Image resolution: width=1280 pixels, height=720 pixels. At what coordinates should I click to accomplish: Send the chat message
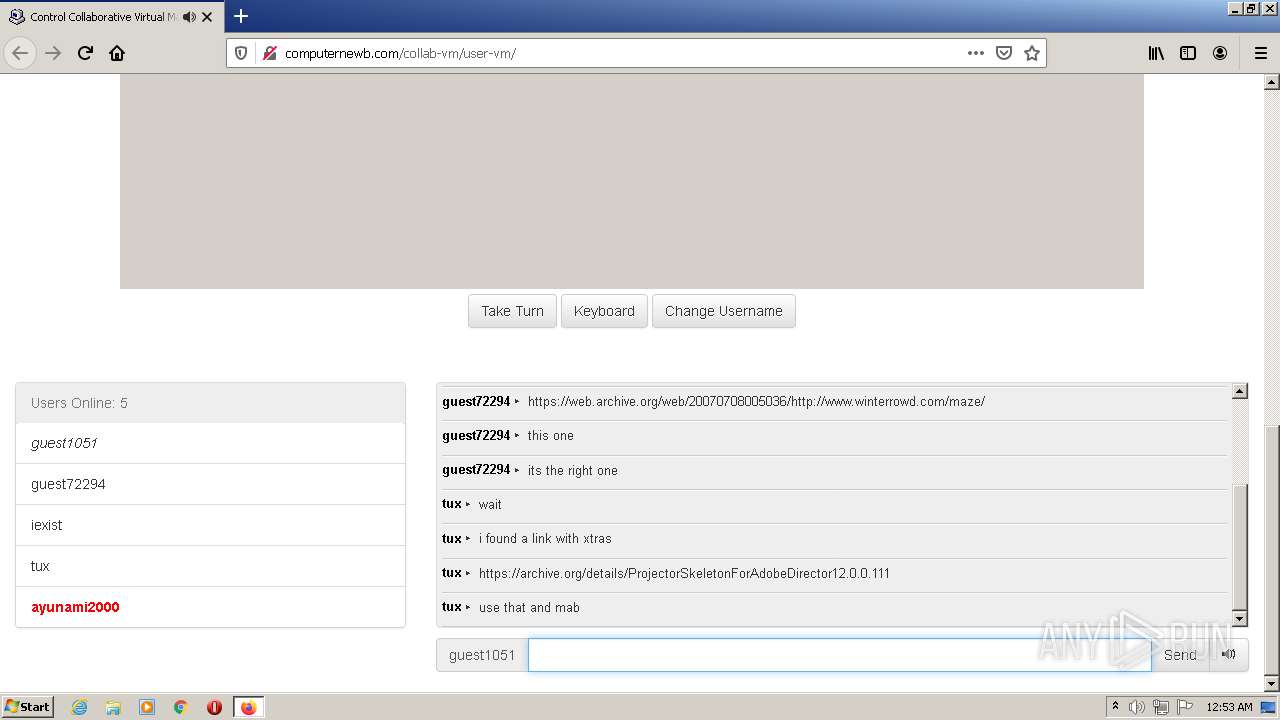(1180, 655)
